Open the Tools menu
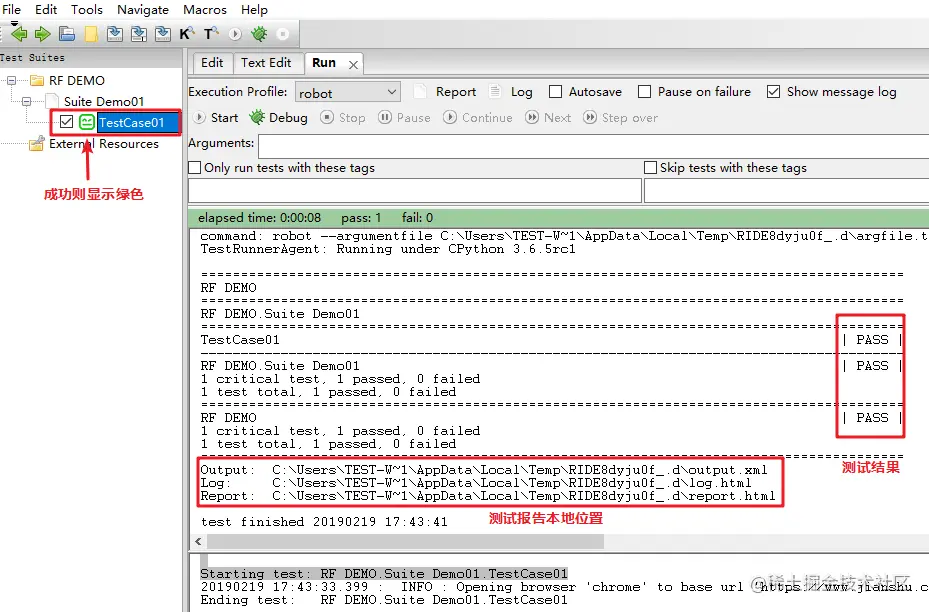The image size is (929, 612). click(87, 9)
